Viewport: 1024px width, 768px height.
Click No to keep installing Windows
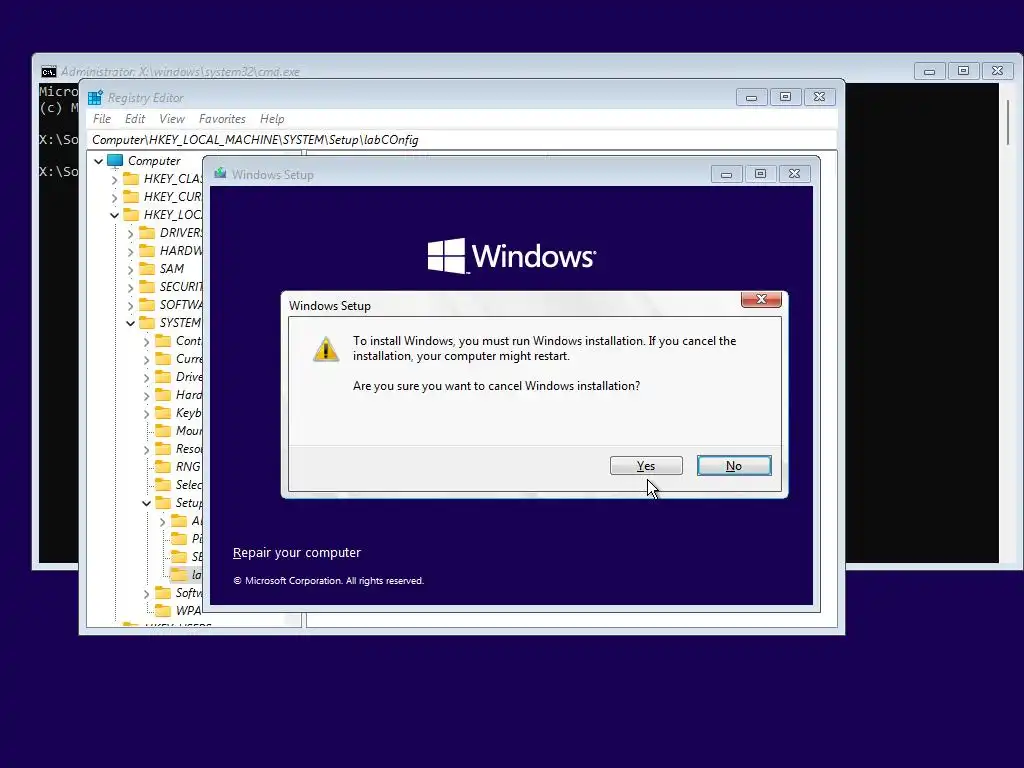pyautogui.click(x=734, y=466)
